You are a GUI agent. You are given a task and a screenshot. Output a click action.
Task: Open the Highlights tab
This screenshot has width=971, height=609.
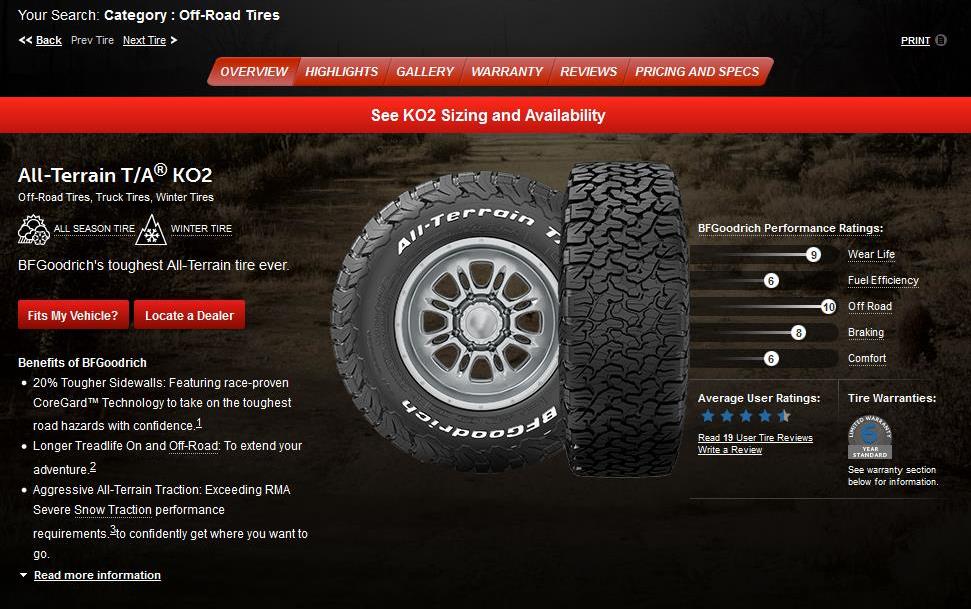point(341,71)
